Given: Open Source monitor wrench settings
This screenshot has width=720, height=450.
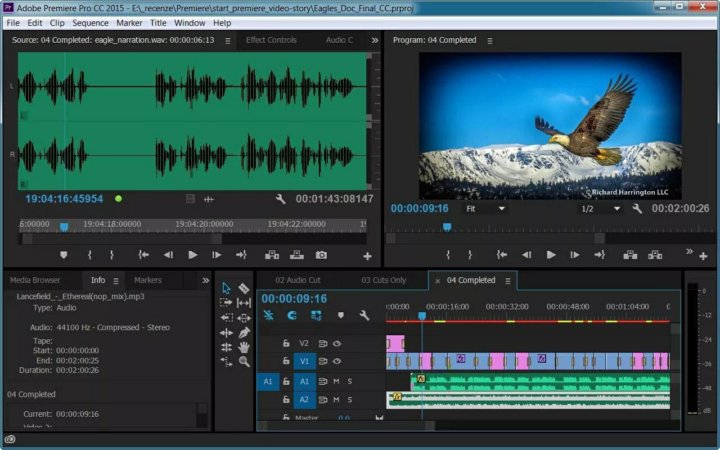Looking at the screenshot, I should coord(280,199).
